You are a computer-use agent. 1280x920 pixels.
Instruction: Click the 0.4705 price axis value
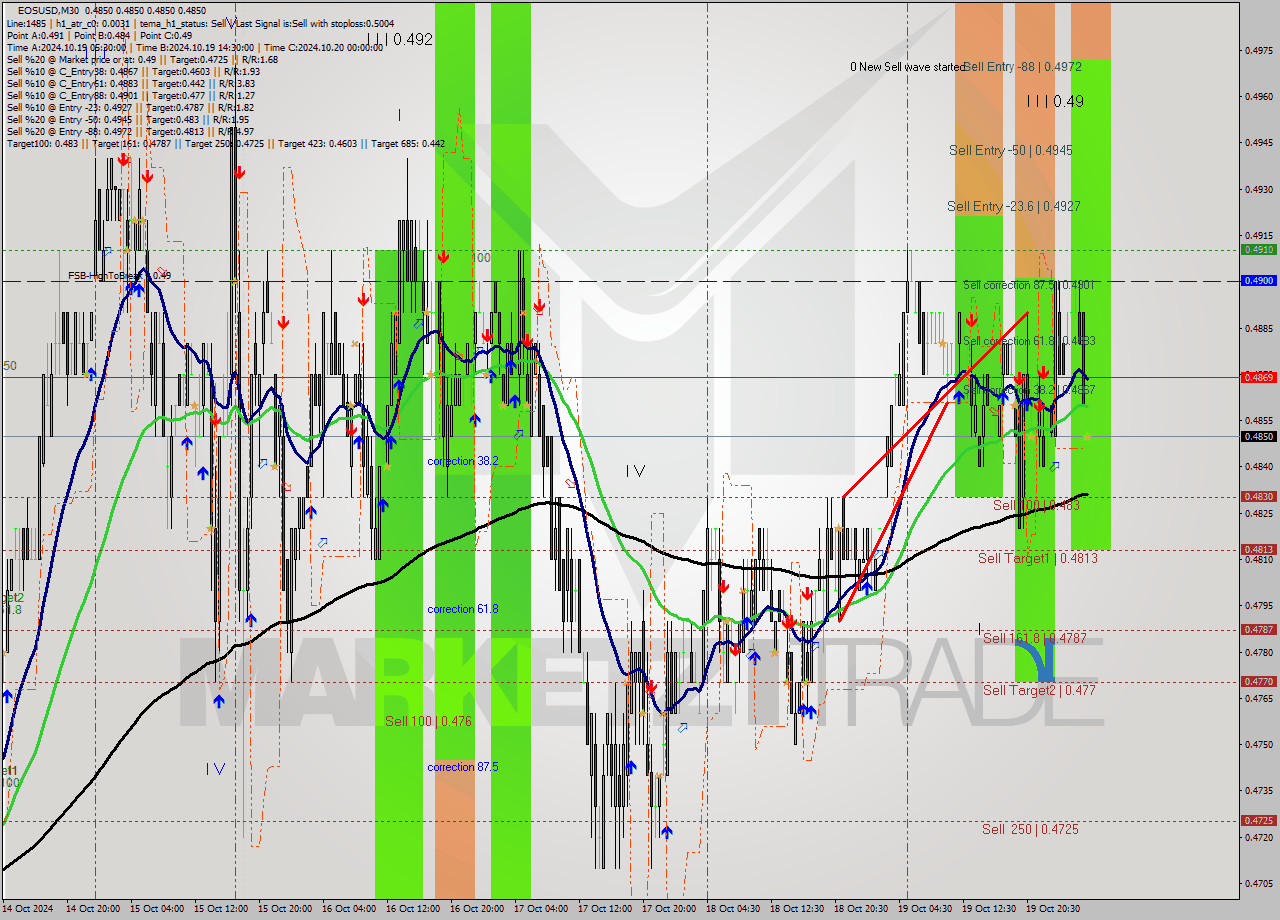(x=1258, y=883)
